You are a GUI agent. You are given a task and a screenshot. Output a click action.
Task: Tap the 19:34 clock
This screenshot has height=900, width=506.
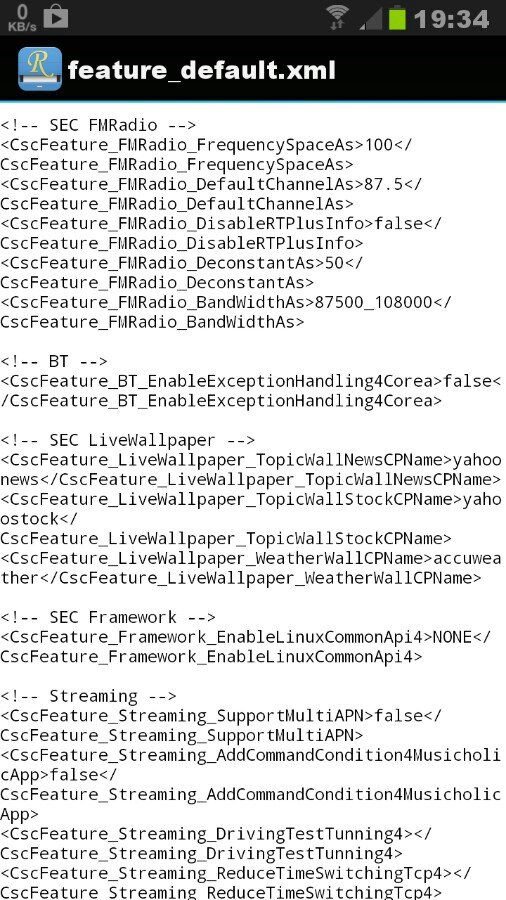click(451, 19)
